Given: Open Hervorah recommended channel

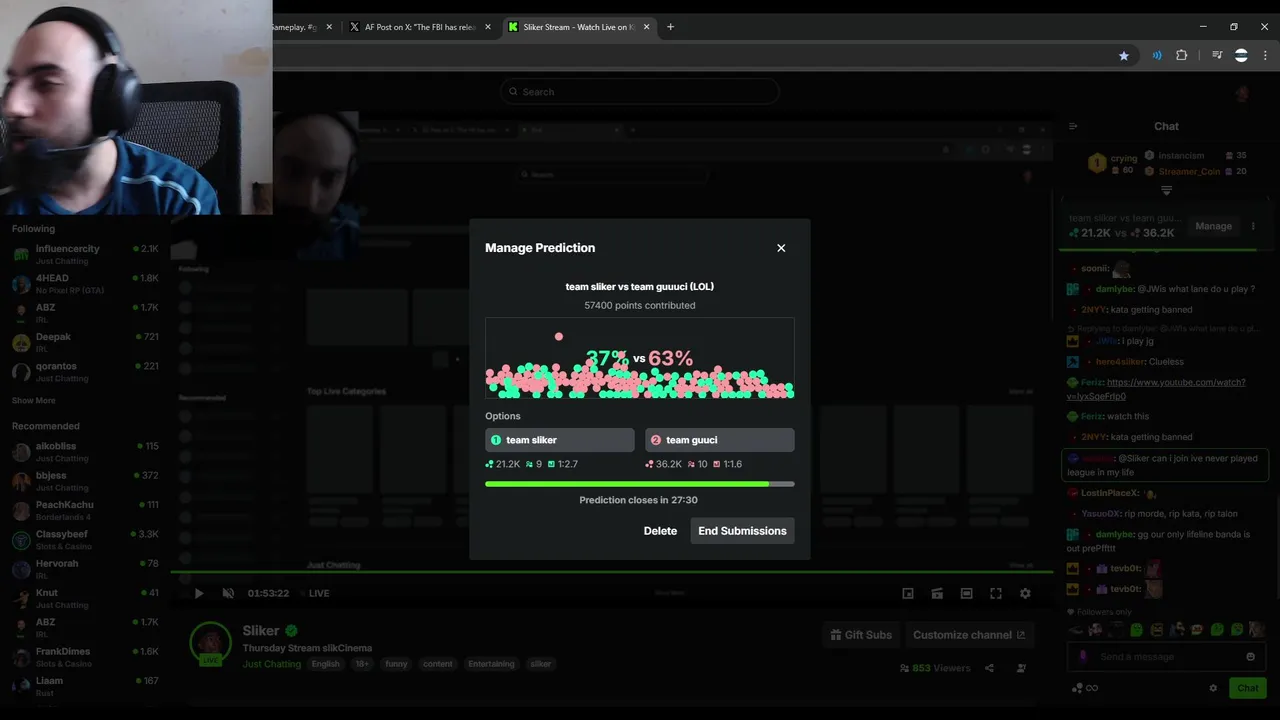Looking at the screenshot, I should (86, 569).
